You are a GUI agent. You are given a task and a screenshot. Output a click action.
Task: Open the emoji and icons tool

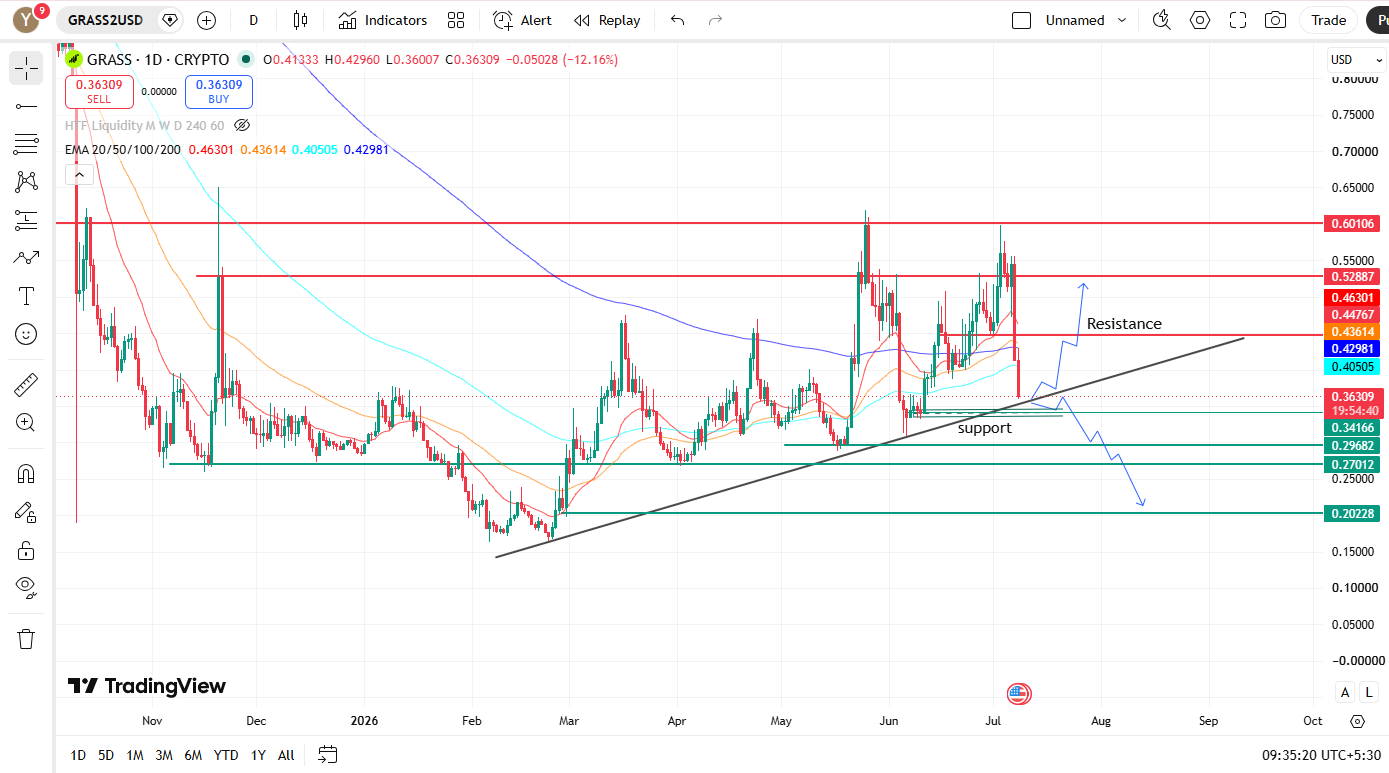pos(26,334)
